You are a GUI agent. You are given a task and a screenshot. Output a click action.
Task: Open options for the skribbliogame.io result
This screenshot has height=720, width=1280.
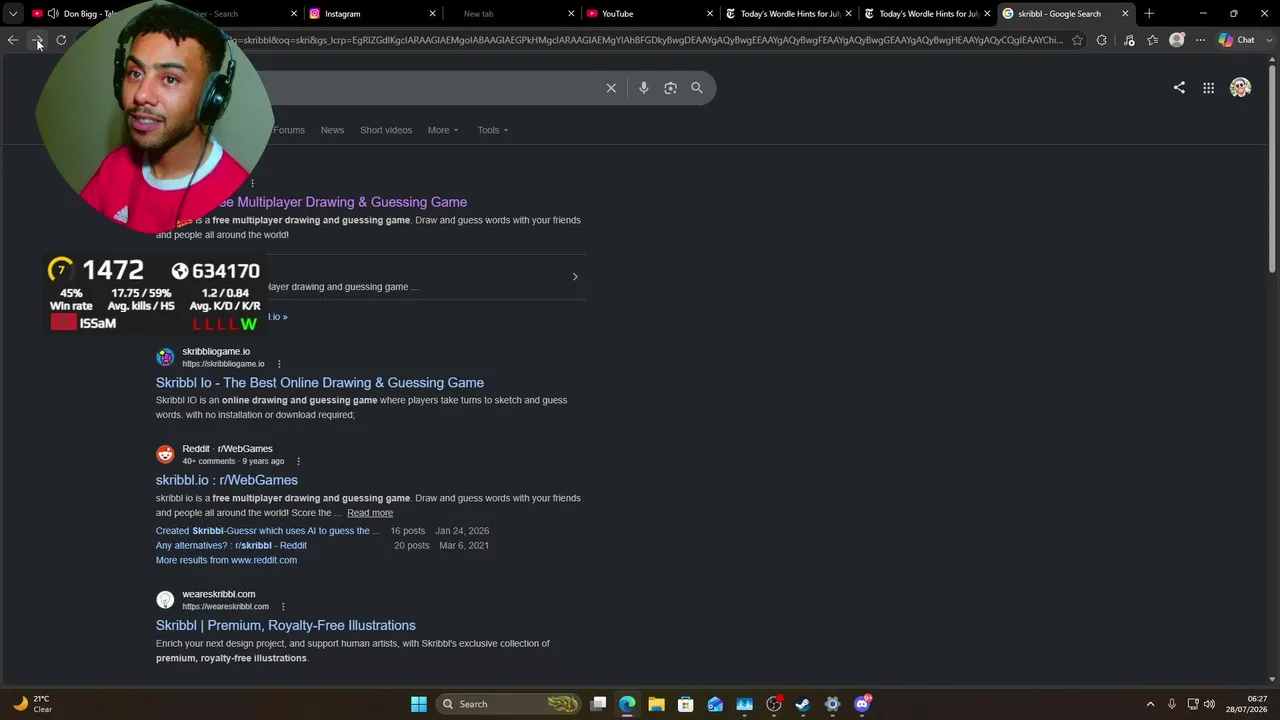tap(279, 364)
